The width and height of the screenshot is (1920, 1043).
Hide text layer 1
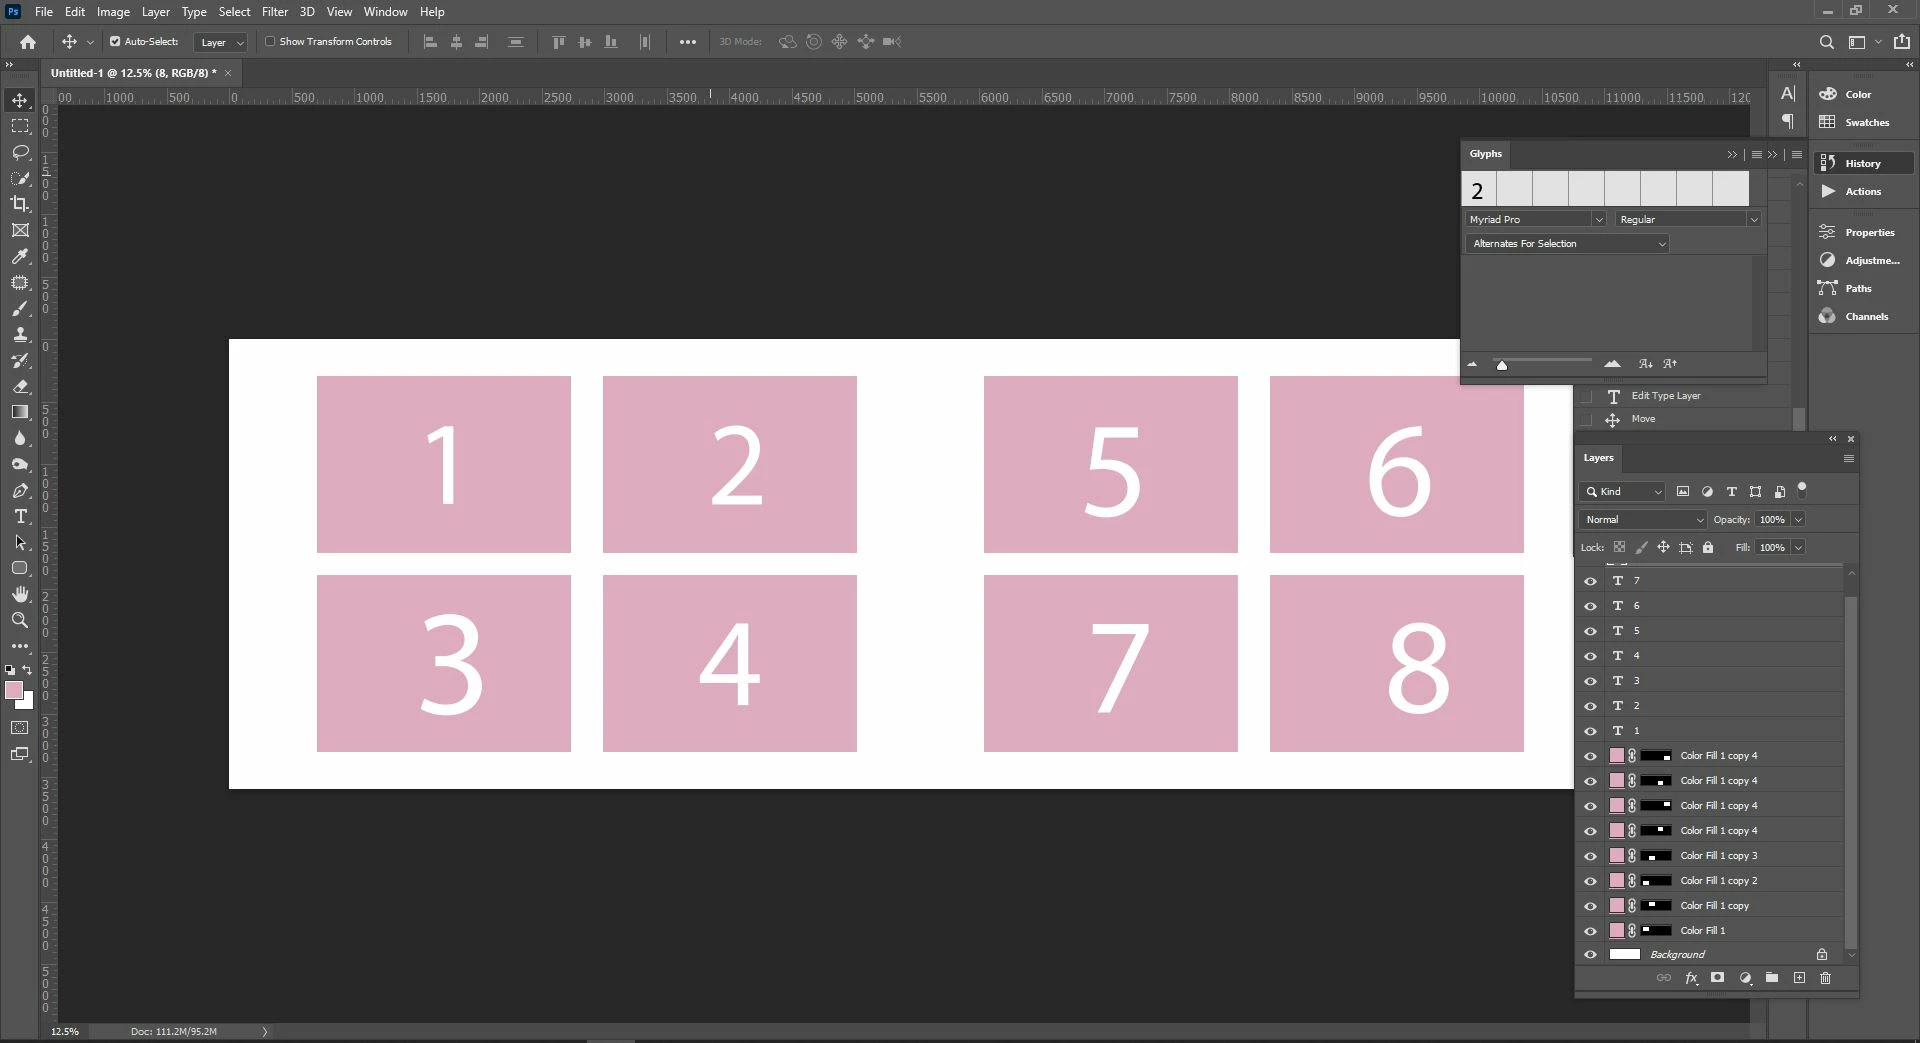[1590, 730]
